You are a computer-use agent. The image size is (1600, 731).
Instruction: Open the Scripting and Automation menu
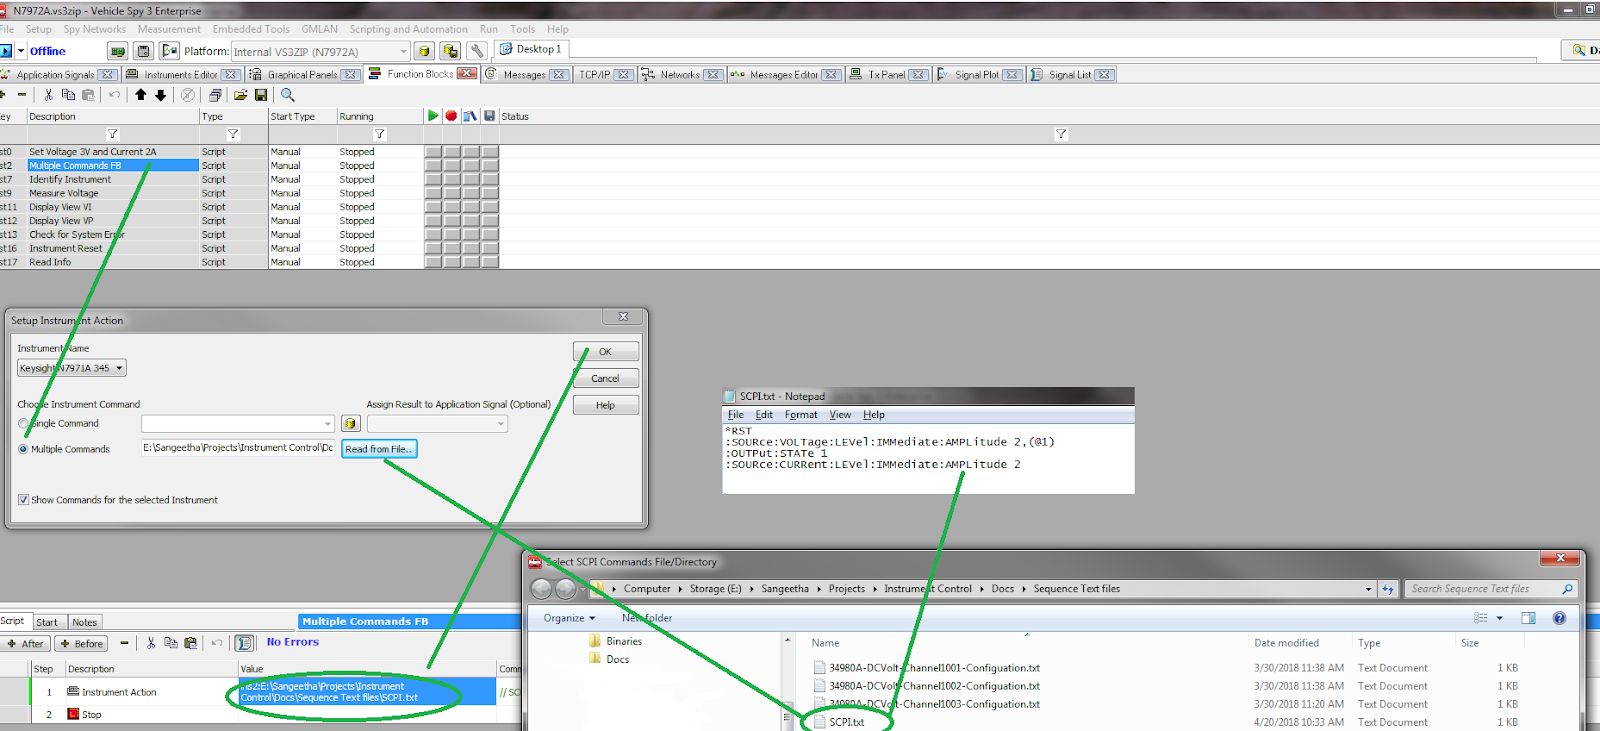point(408,29)
